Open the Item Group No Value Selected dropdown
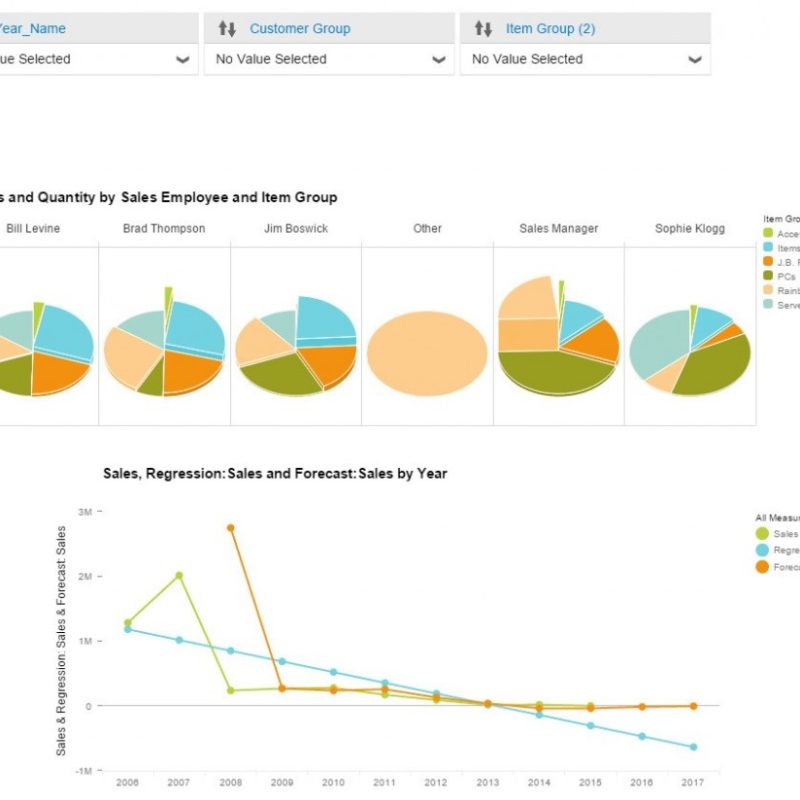Screen dimensions: 800x800 coord(585,59)
